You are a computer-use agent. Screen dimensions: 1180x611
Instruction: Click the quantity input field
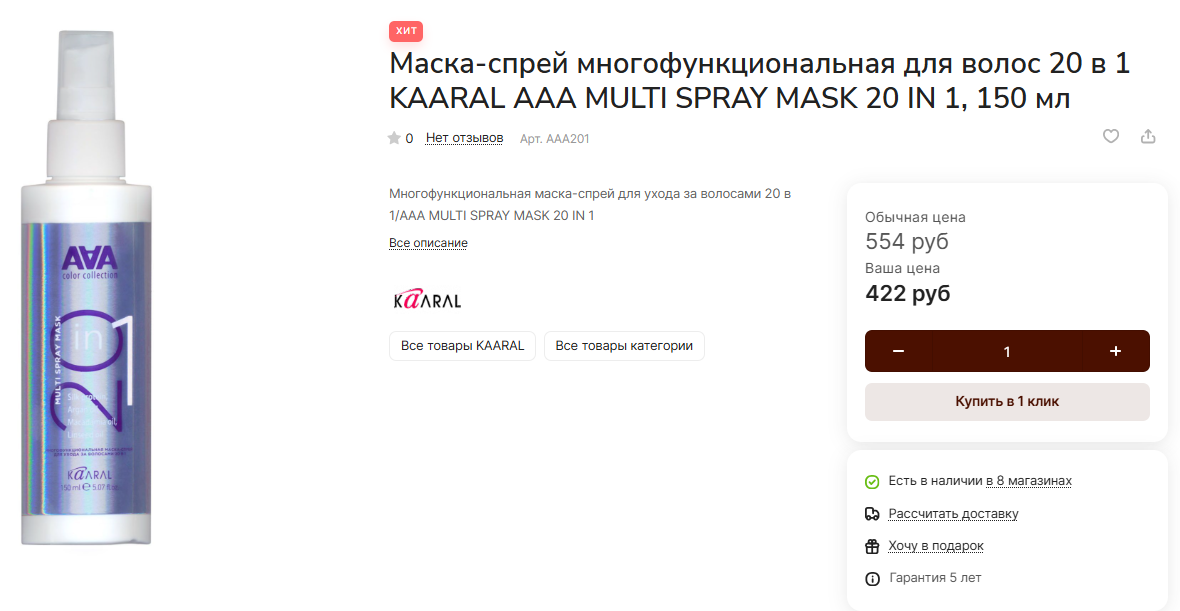point(1007,351)
